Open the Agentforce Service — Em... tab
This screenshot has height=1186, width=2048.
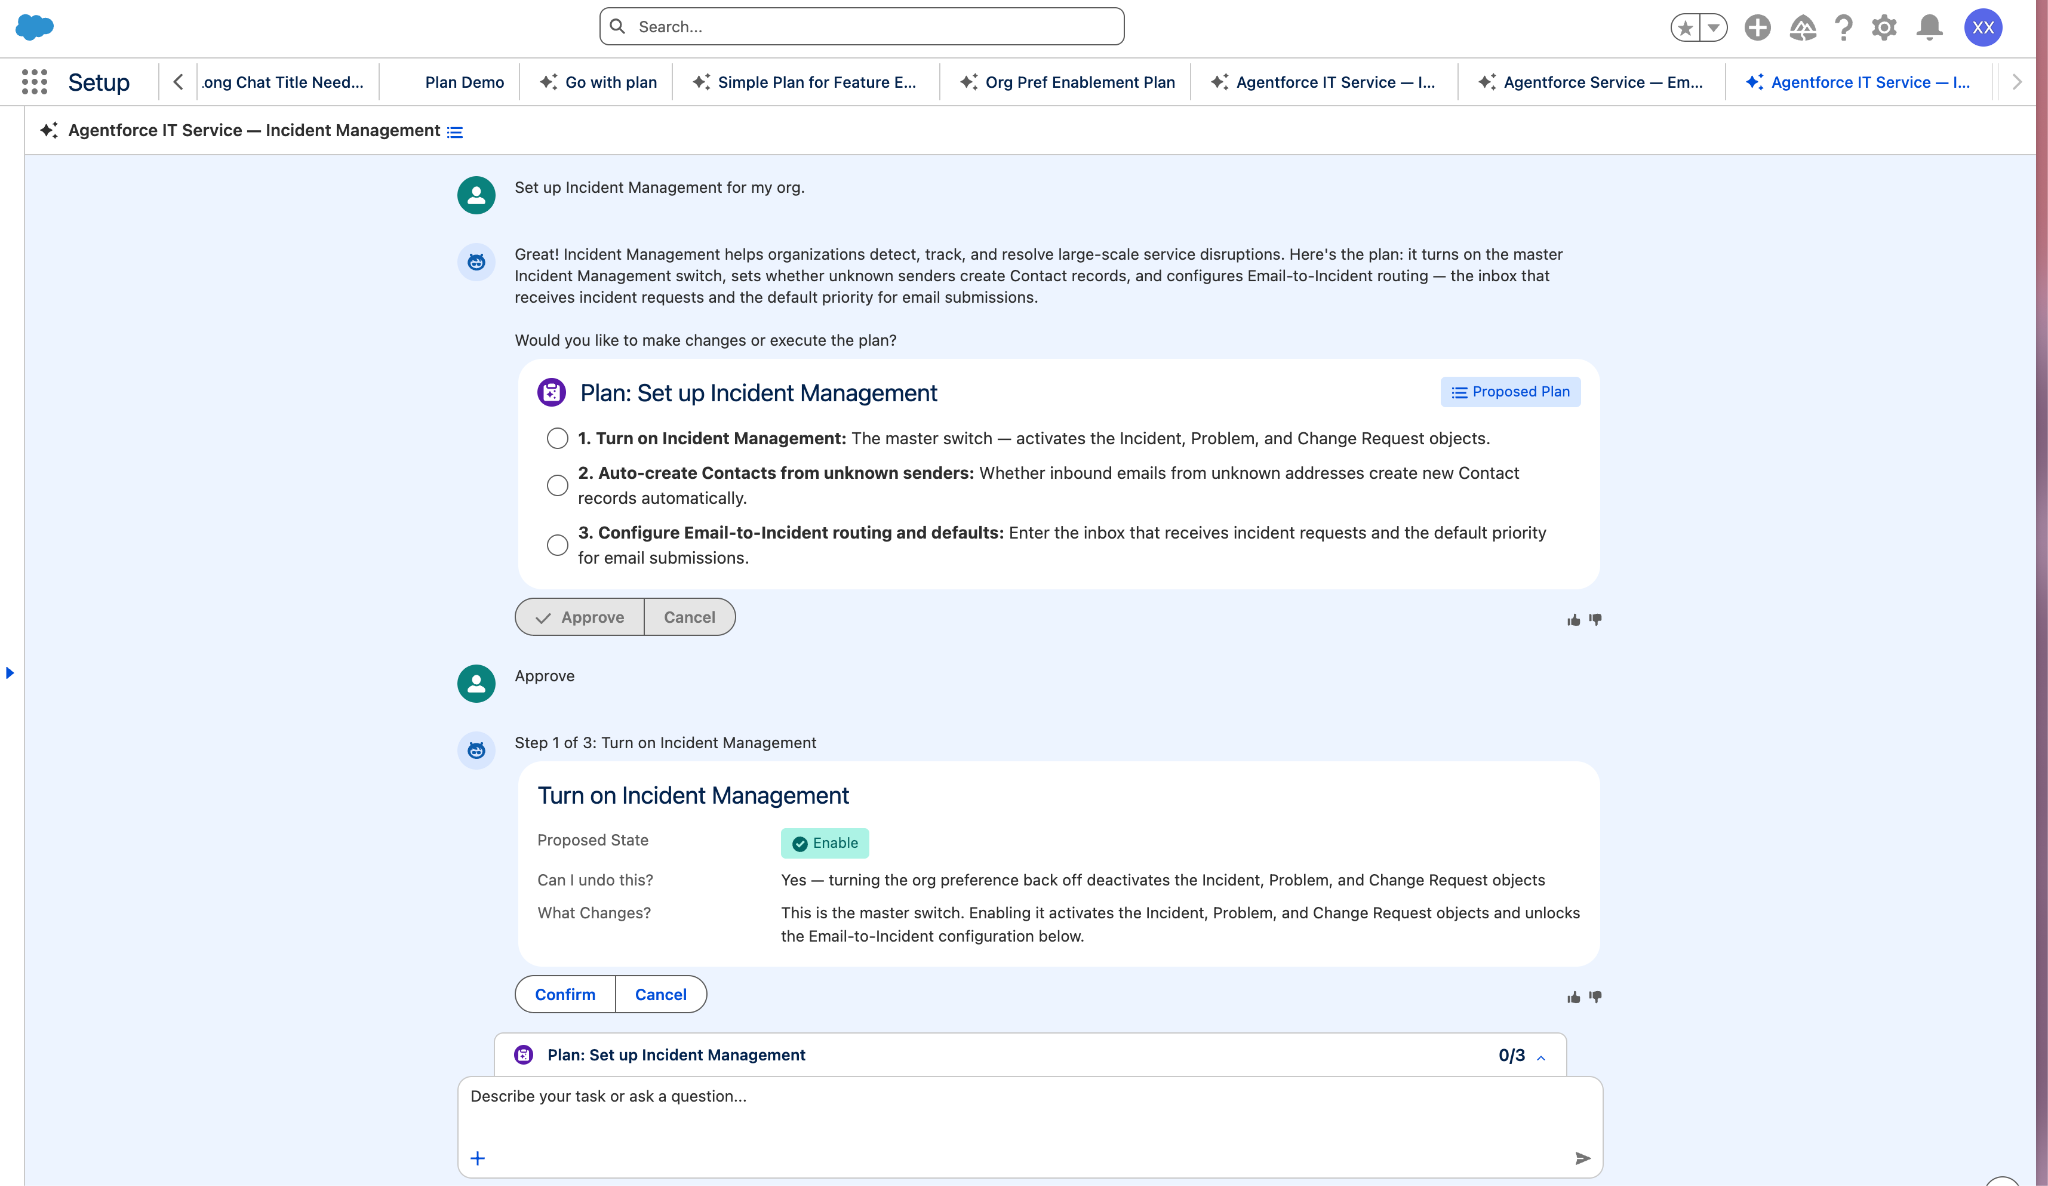click(x=1591, y=82)
